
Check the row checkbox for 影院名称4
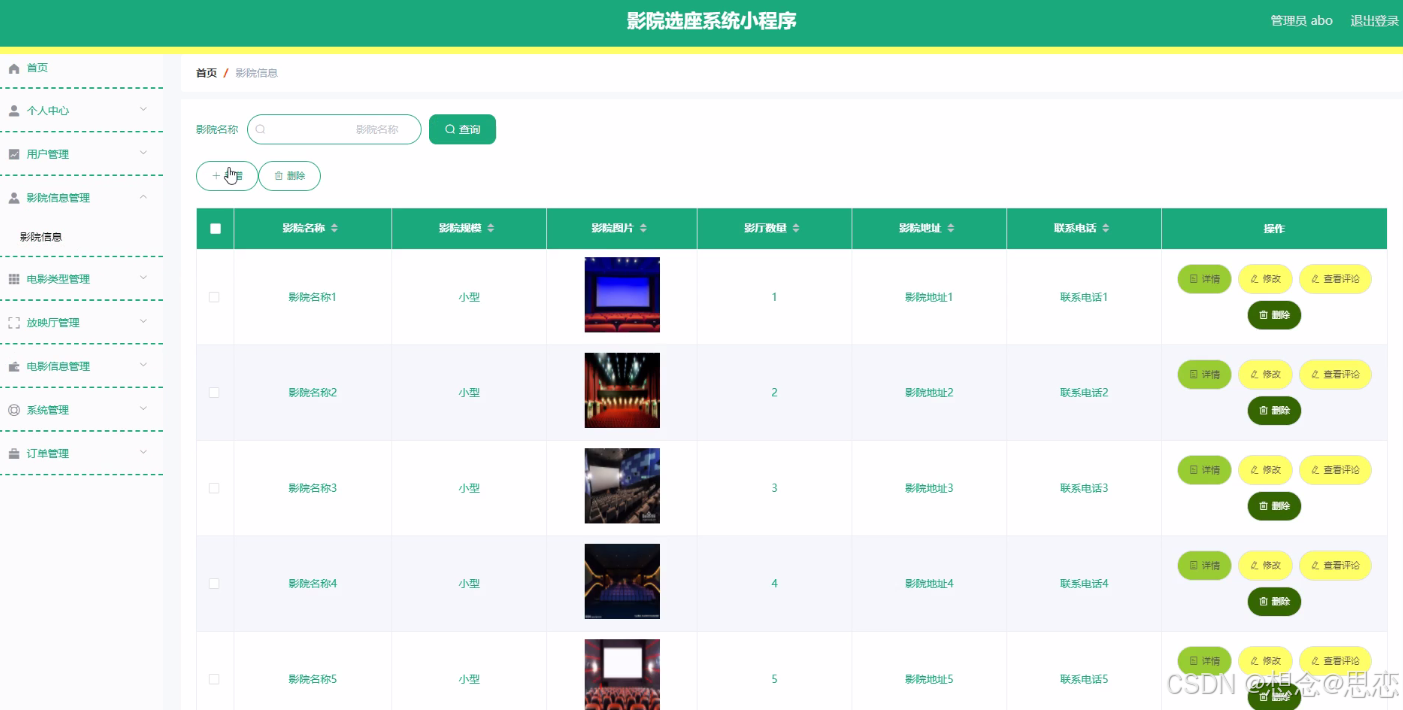[x=214, y=584]
